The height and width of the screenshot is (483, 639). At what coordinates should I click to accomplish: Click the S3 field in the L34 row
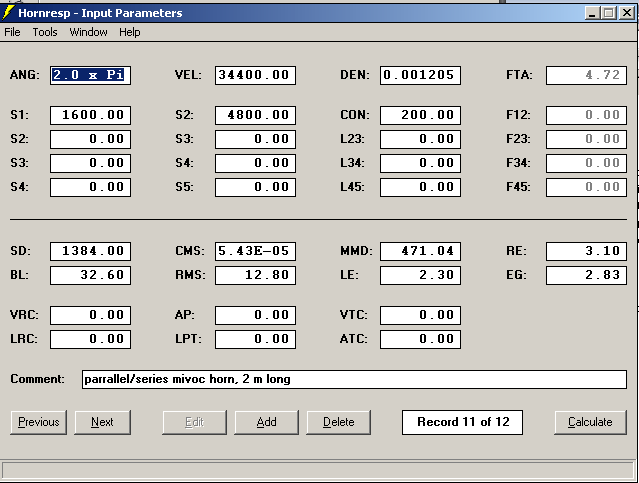point(90,163)
